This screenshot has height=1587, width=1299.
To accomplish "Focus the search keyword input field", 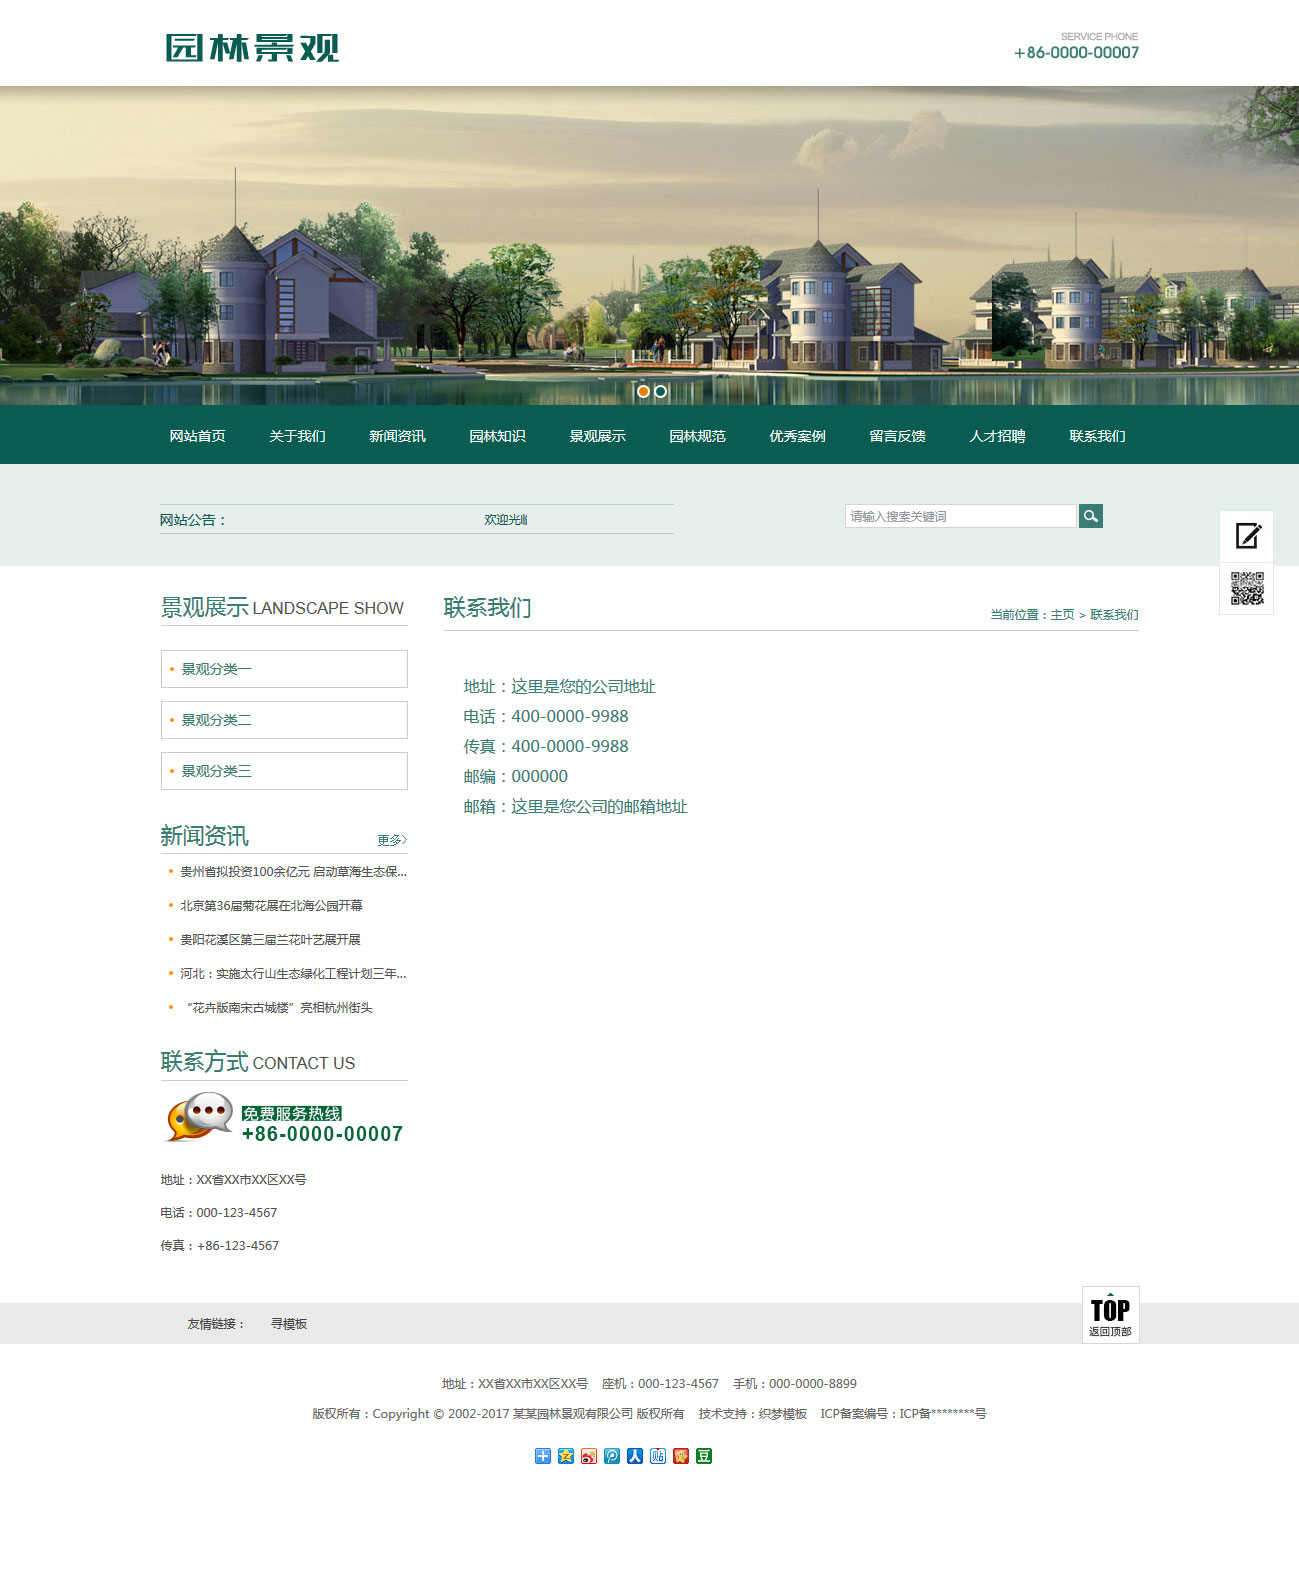I will pos(960,516).
